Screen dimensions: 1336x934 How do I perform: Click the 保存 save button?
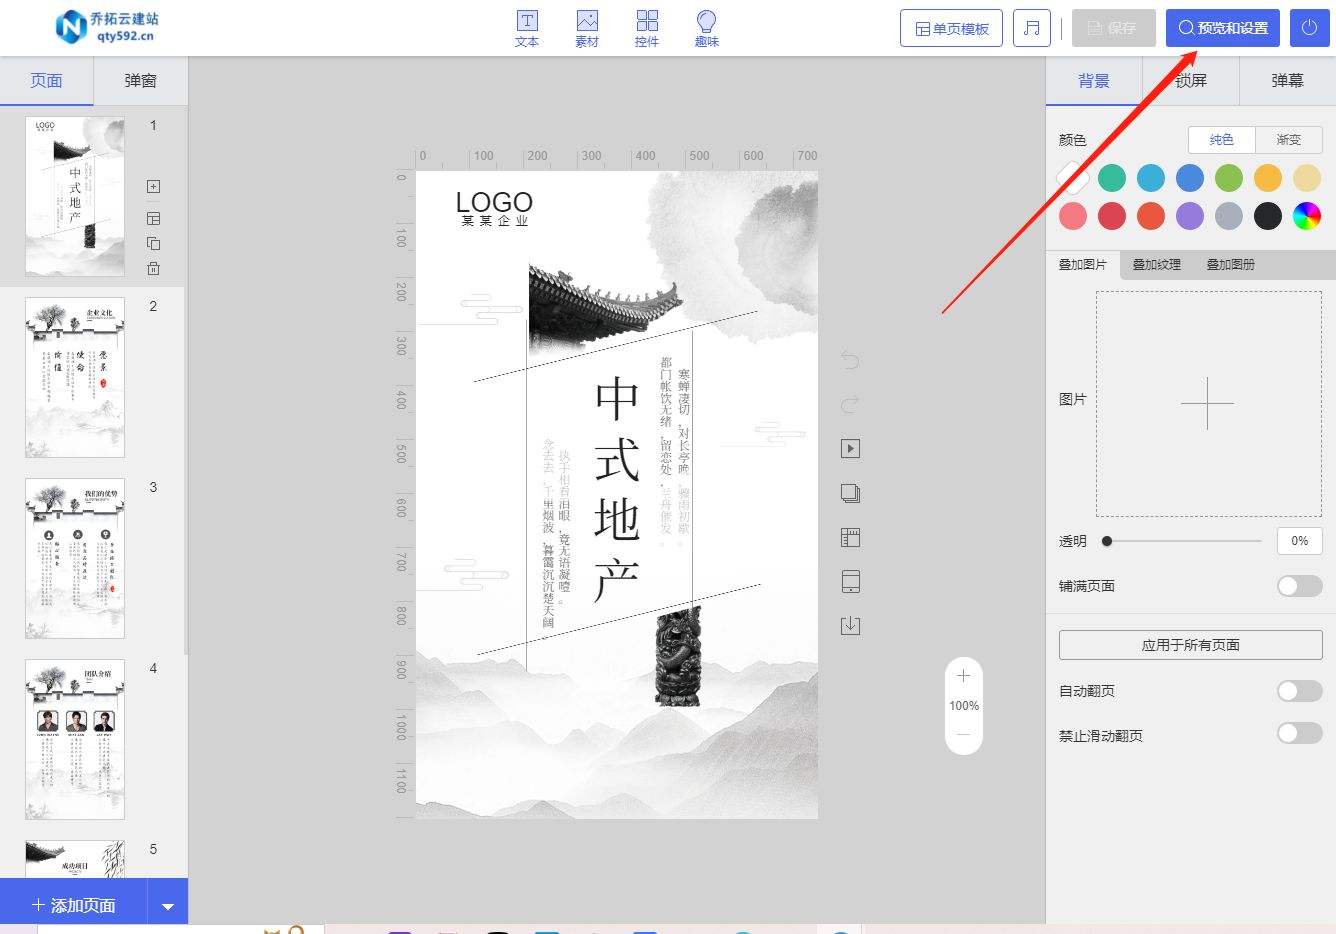click(x=1113, y=28)
